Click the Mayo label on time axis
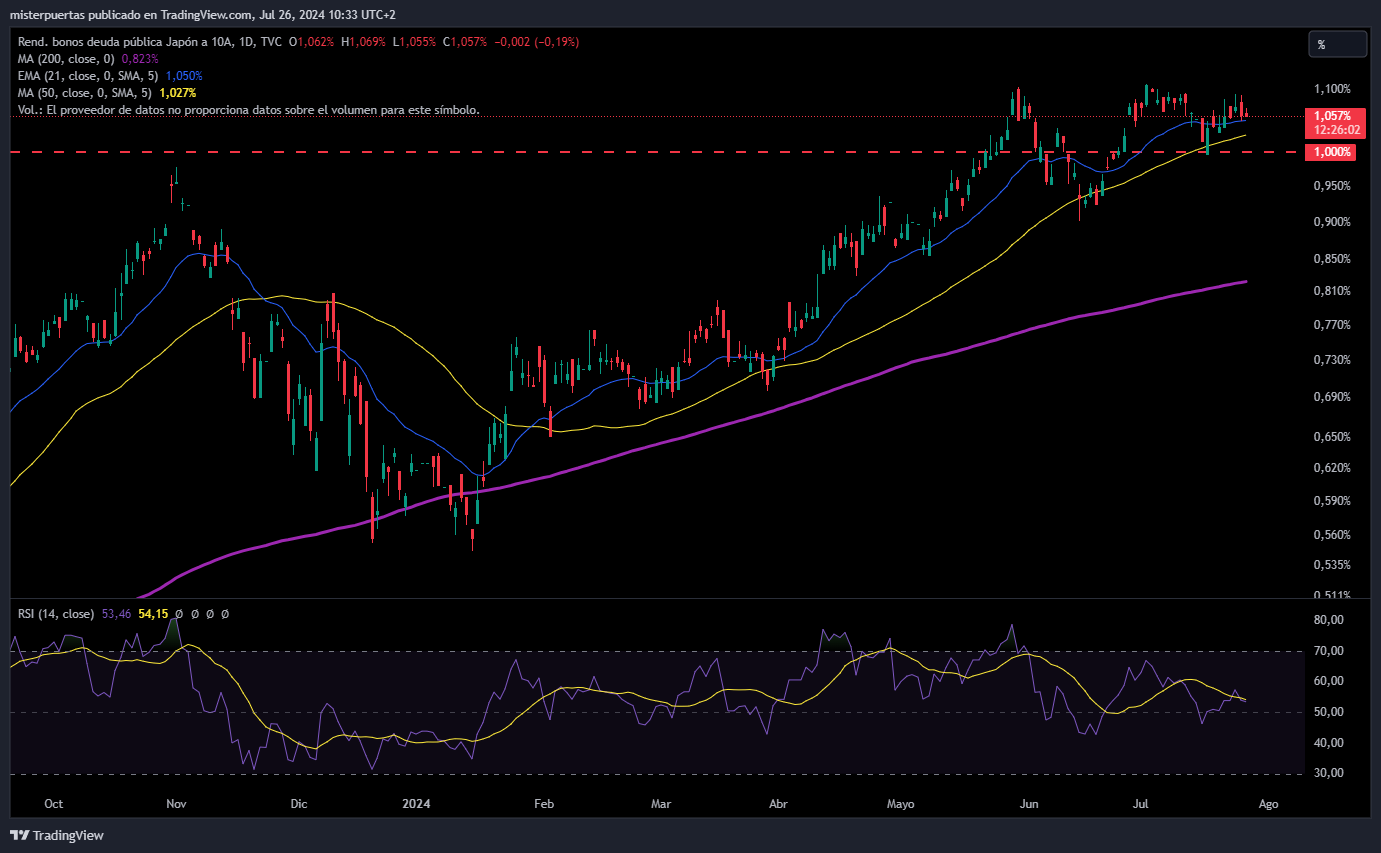1381x853 pixels. point(901,803)
